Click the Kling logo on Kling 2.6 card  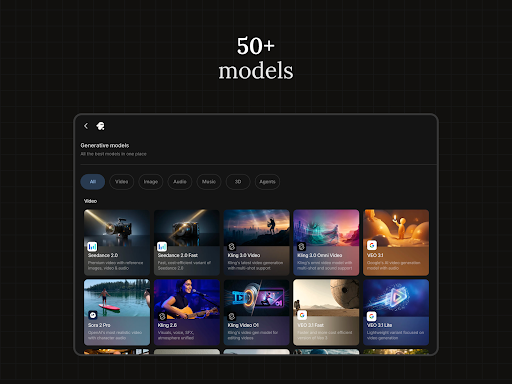(x=162, y=316)
